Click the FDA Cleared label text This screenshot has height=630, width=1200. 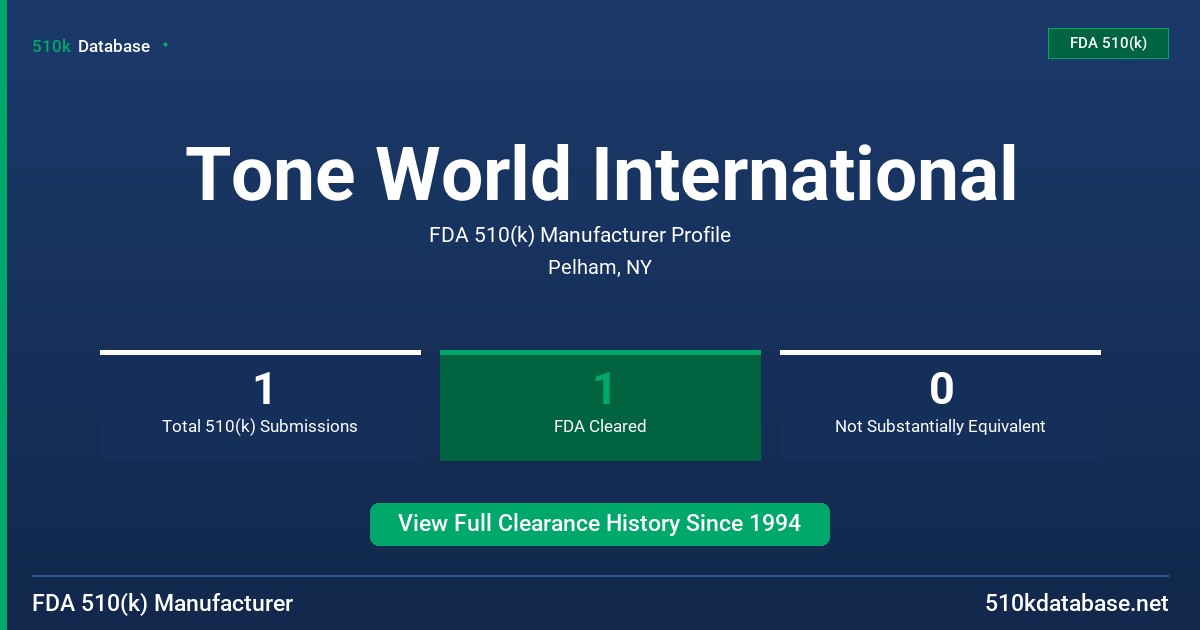[x=600, y=426]
